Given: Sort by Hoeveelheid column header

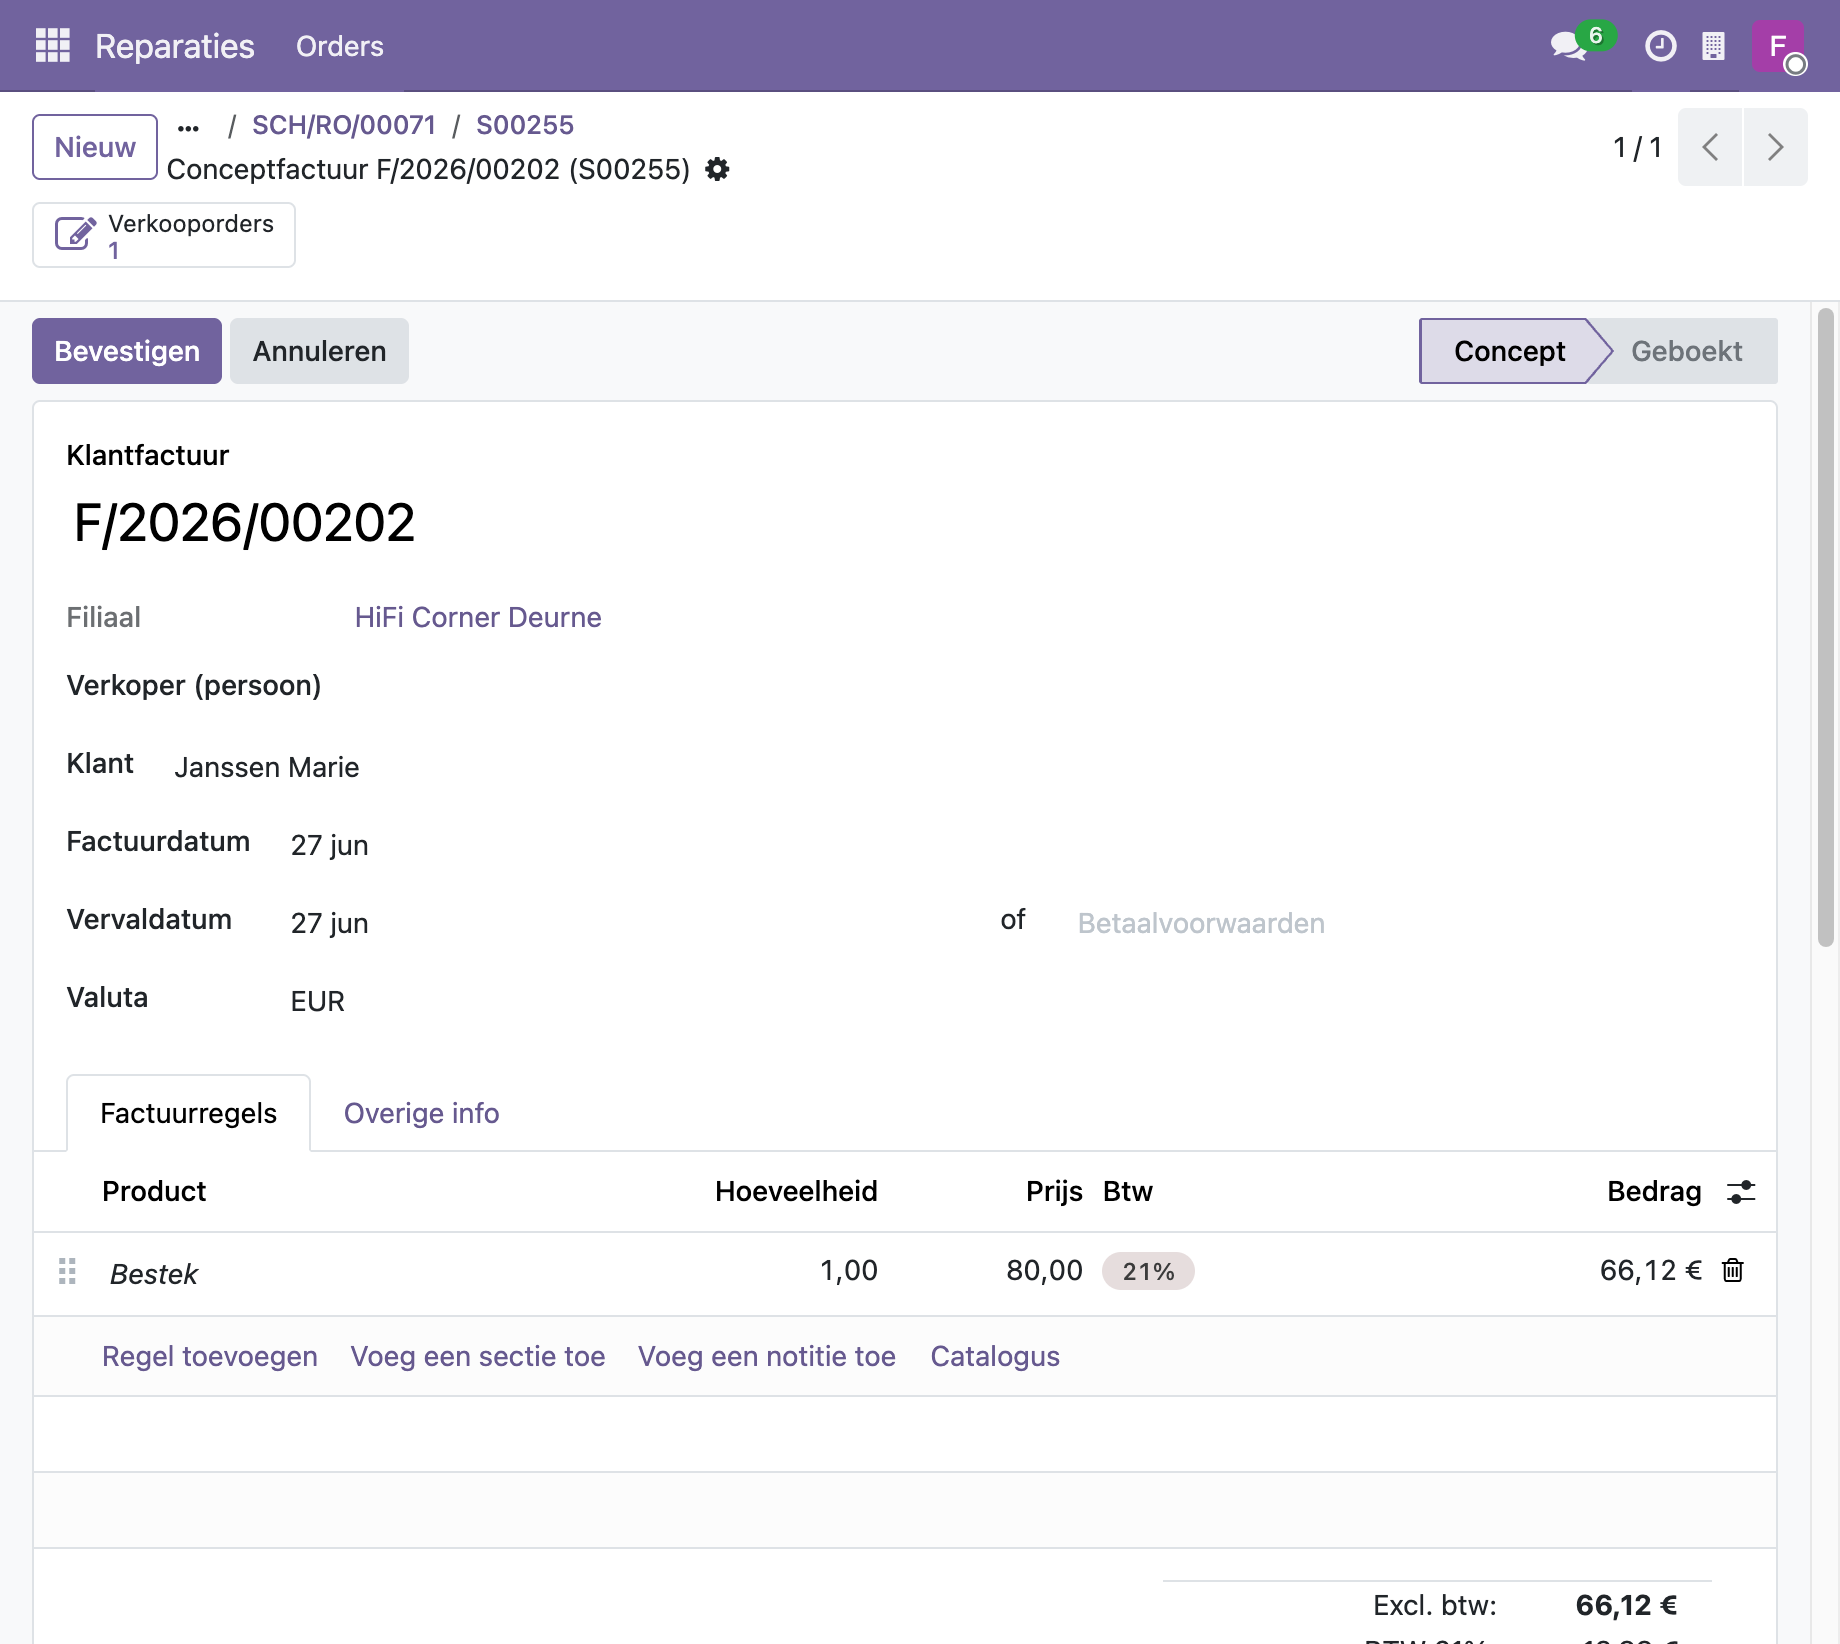Looking at the screenshot, I should (x=796, y=1191).
